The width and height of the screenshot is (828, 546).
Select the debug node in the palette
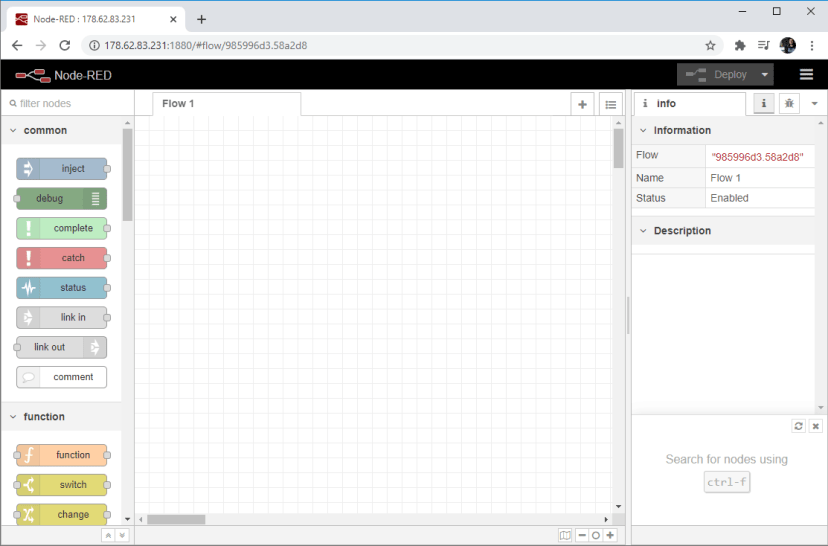(x=62, y=199)
